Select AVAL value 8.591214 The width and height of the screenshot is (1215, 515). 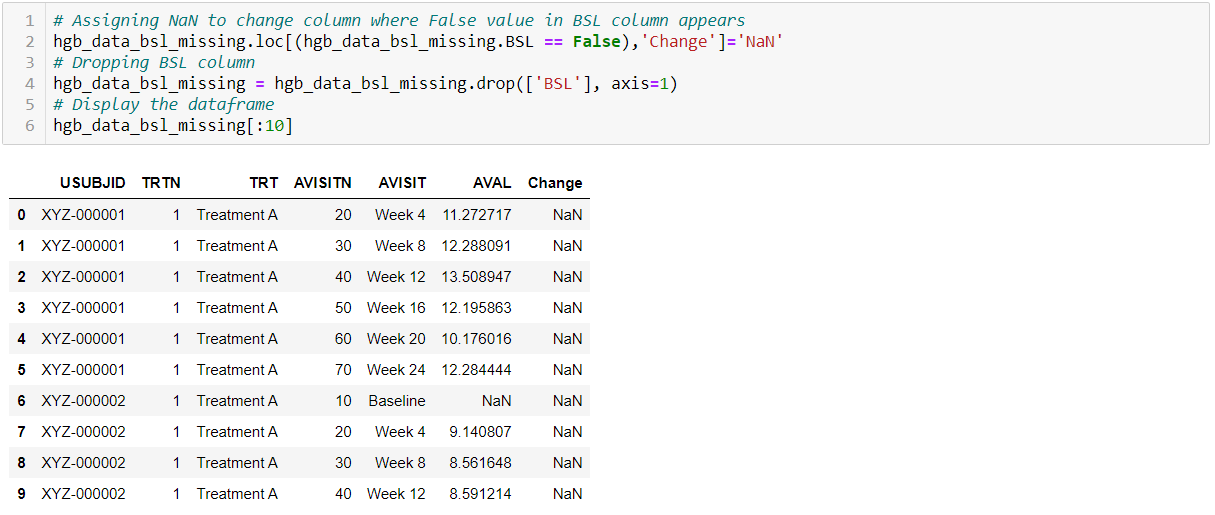point(480,494)
